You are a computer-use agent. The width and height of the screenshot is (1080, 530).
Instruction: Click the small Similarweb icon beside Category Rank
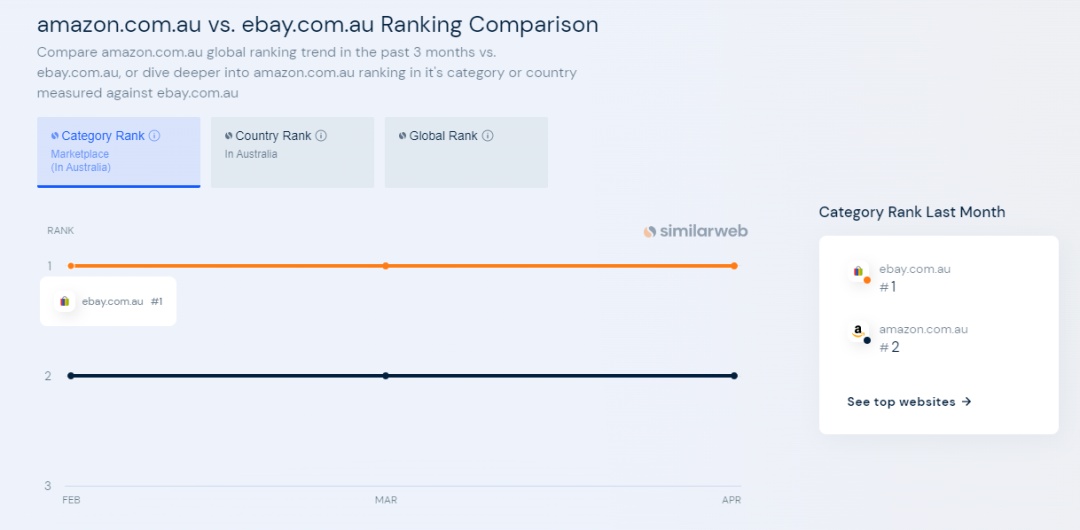pos(55,136)
